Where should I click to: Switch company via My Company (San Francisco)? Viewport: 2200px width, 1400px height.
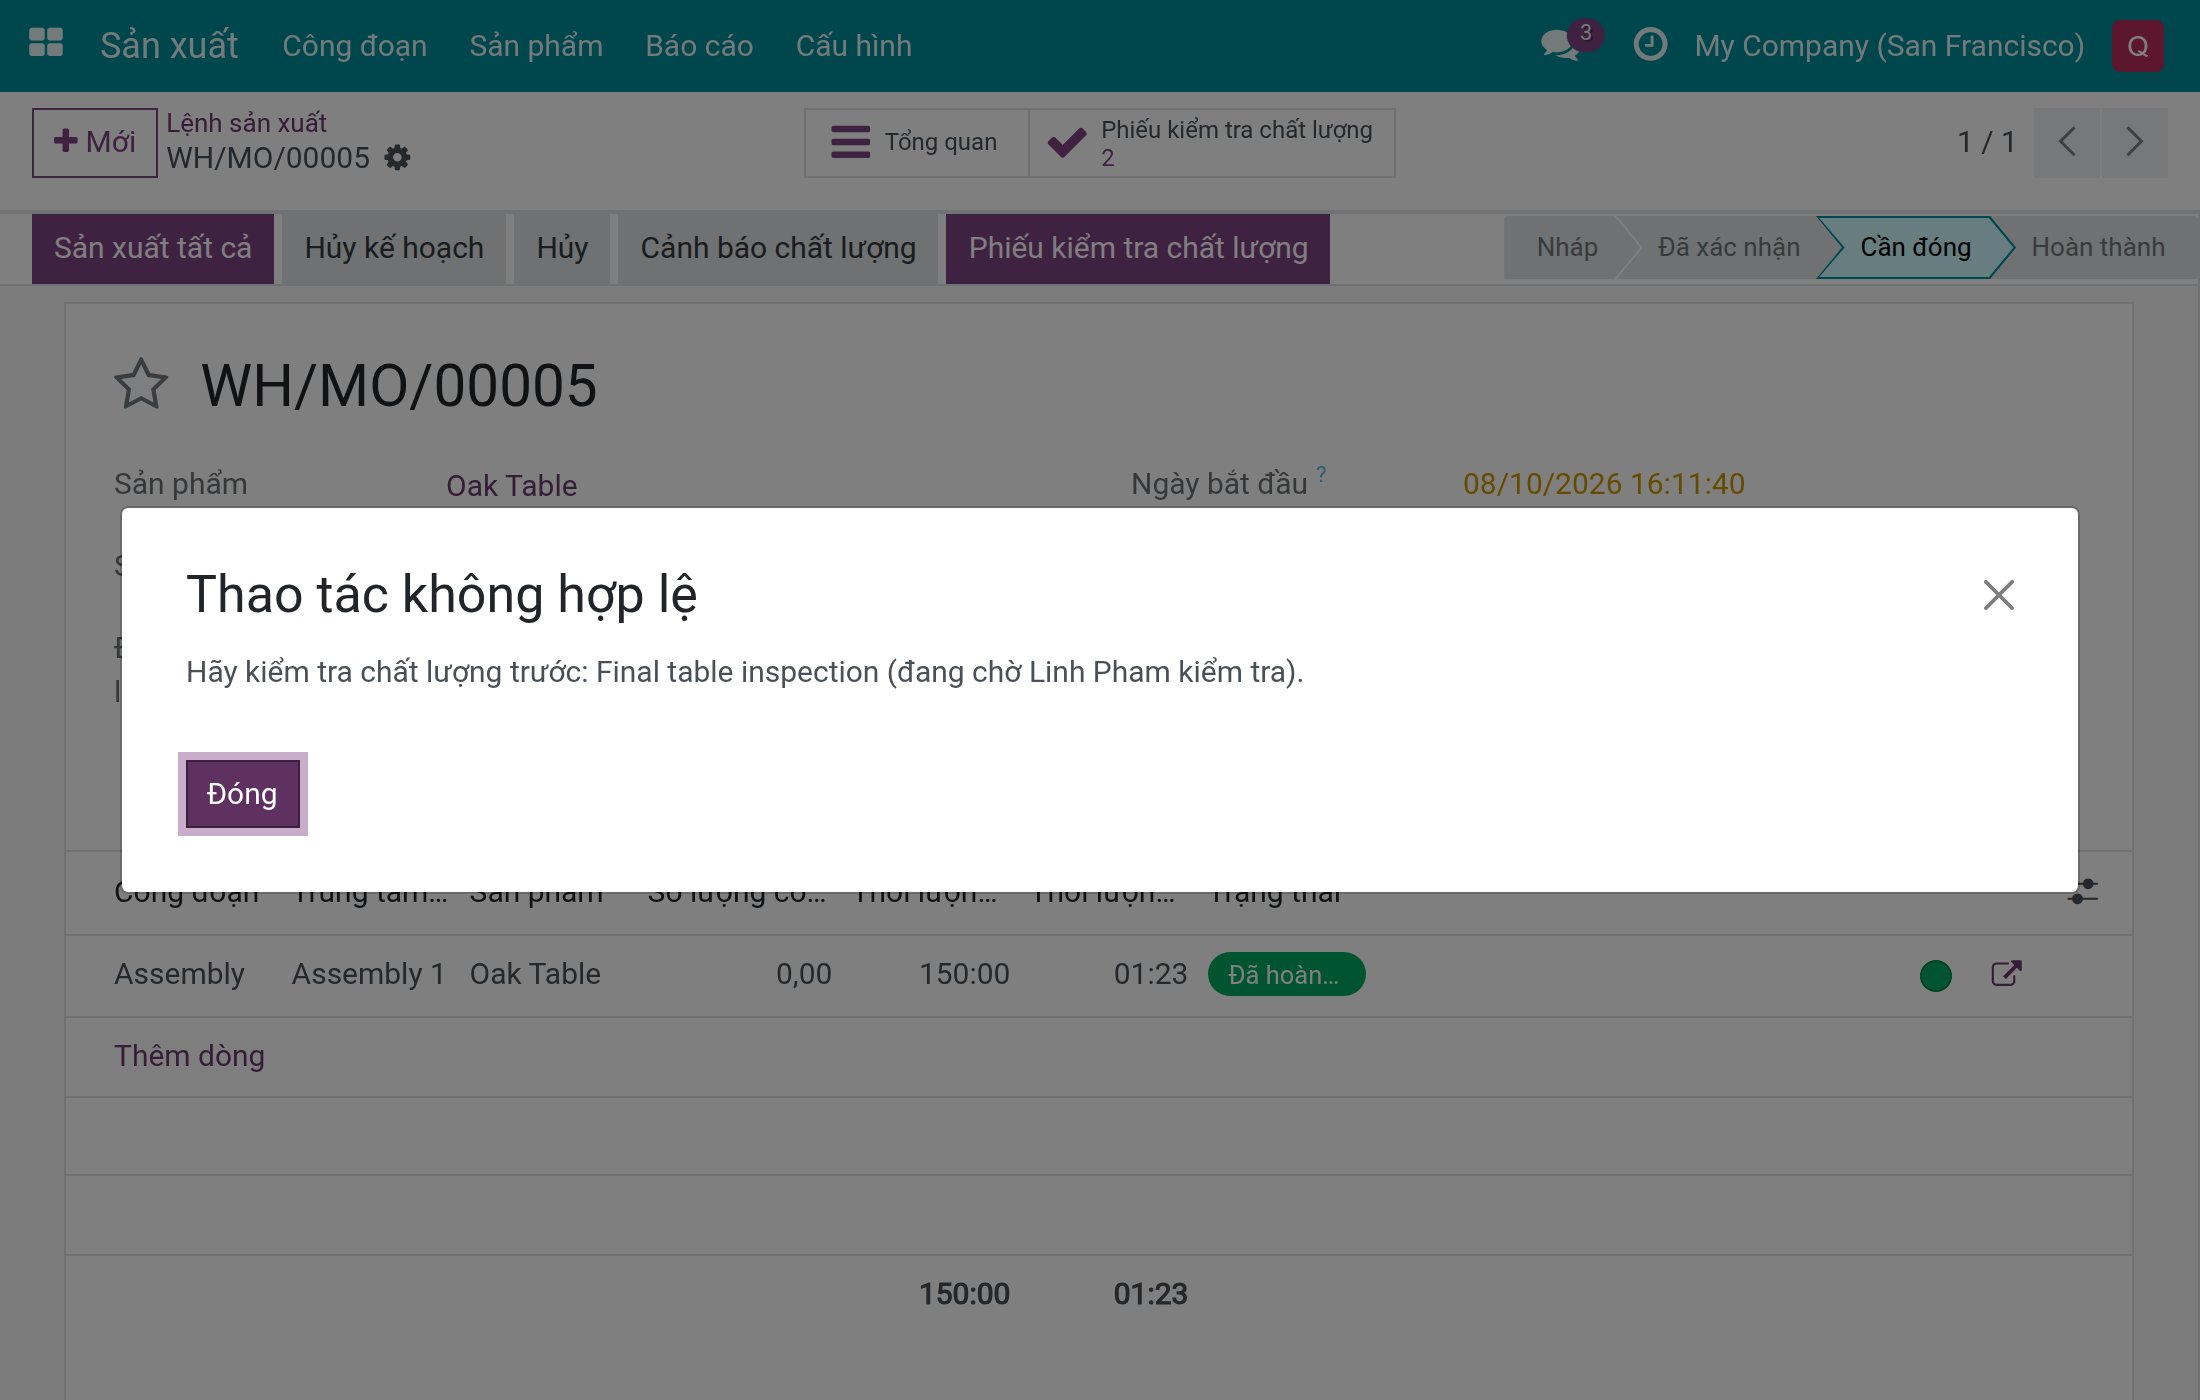(1889, 46)
